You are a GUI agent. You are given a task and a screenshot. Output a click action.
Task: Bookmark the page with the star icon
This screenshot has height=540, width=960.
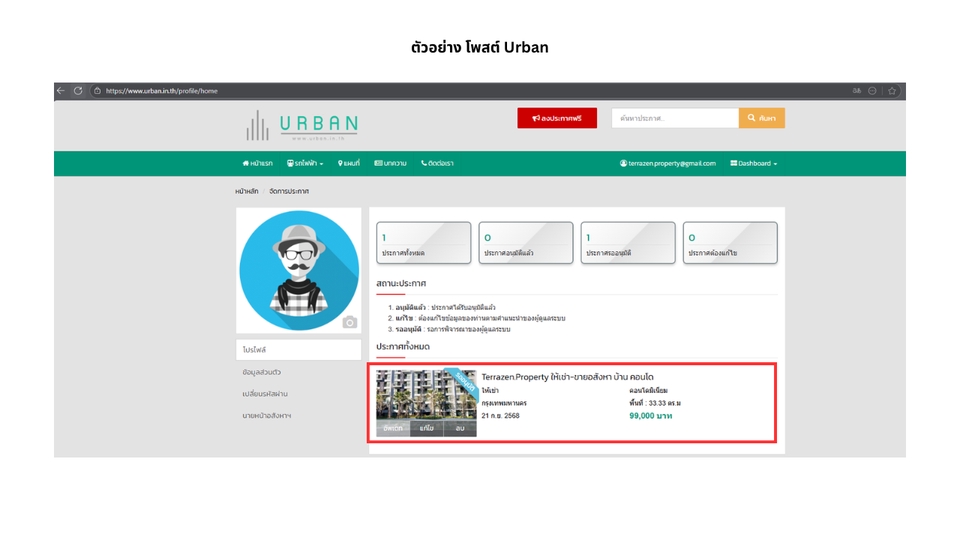pyautogui.click(x=892, y=91)
